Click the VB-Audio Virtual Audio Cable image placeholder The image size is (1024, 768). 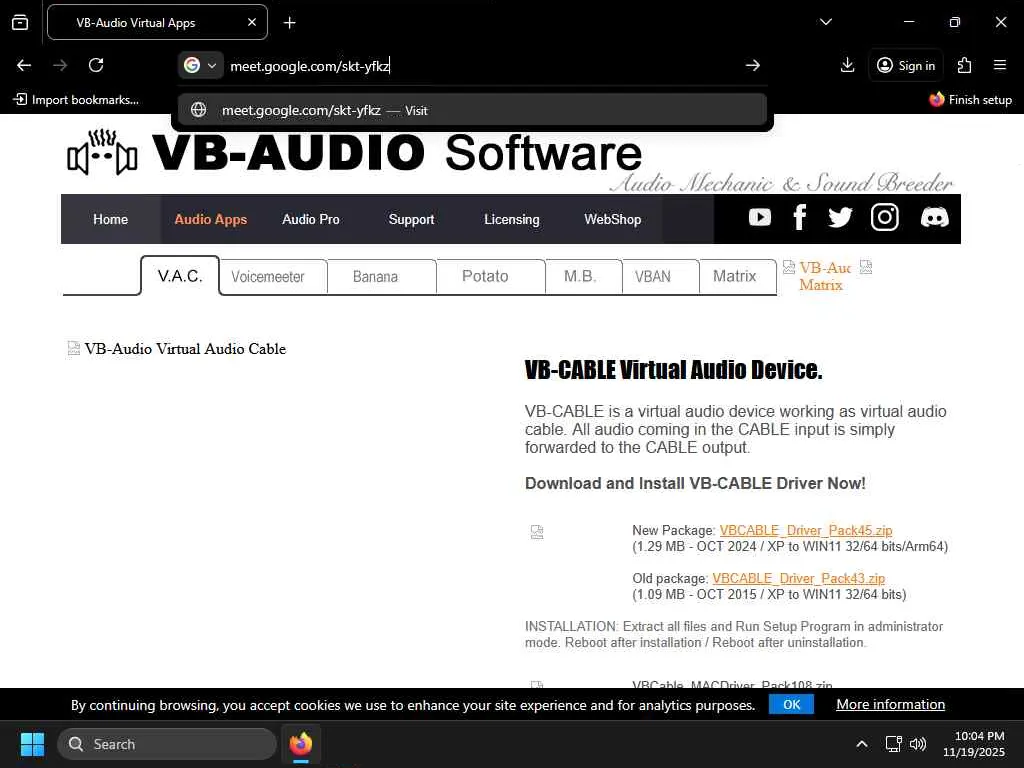coord(177,349)
